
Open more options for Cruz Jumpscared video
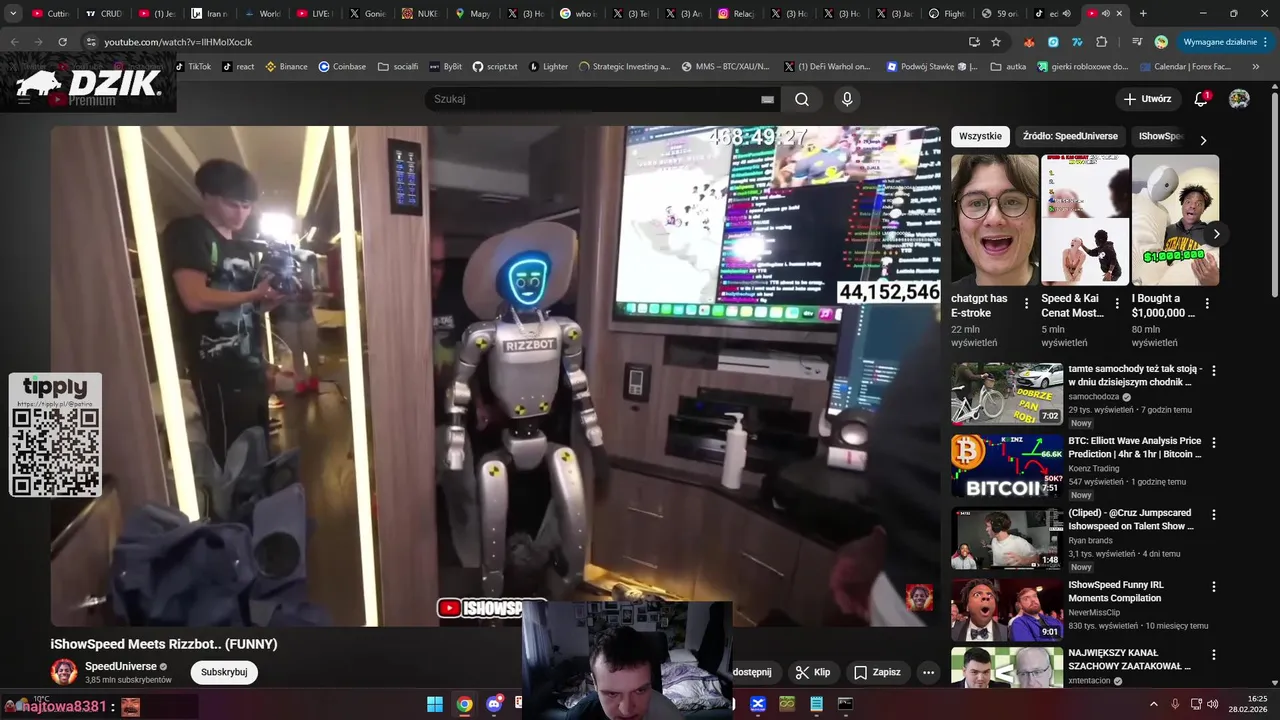[x=1214, y=515]
